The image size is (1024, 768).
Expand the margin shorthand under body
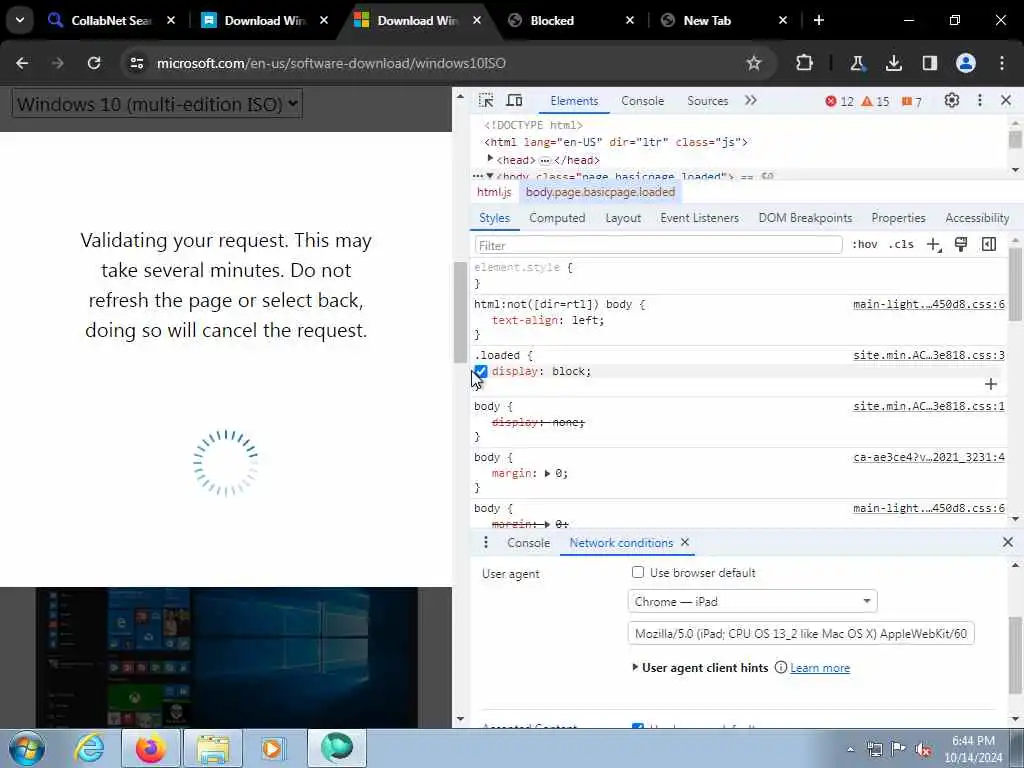(547, 473)
